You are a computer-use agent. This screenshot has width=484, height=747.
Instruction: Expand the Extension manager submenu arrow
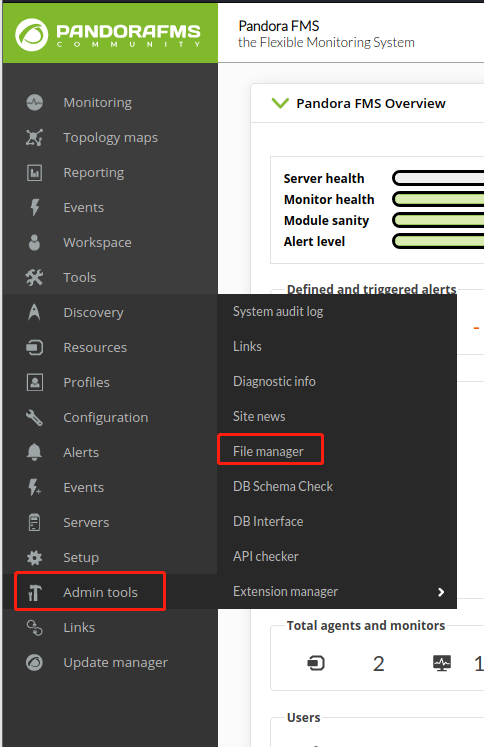tap(441, 592)
